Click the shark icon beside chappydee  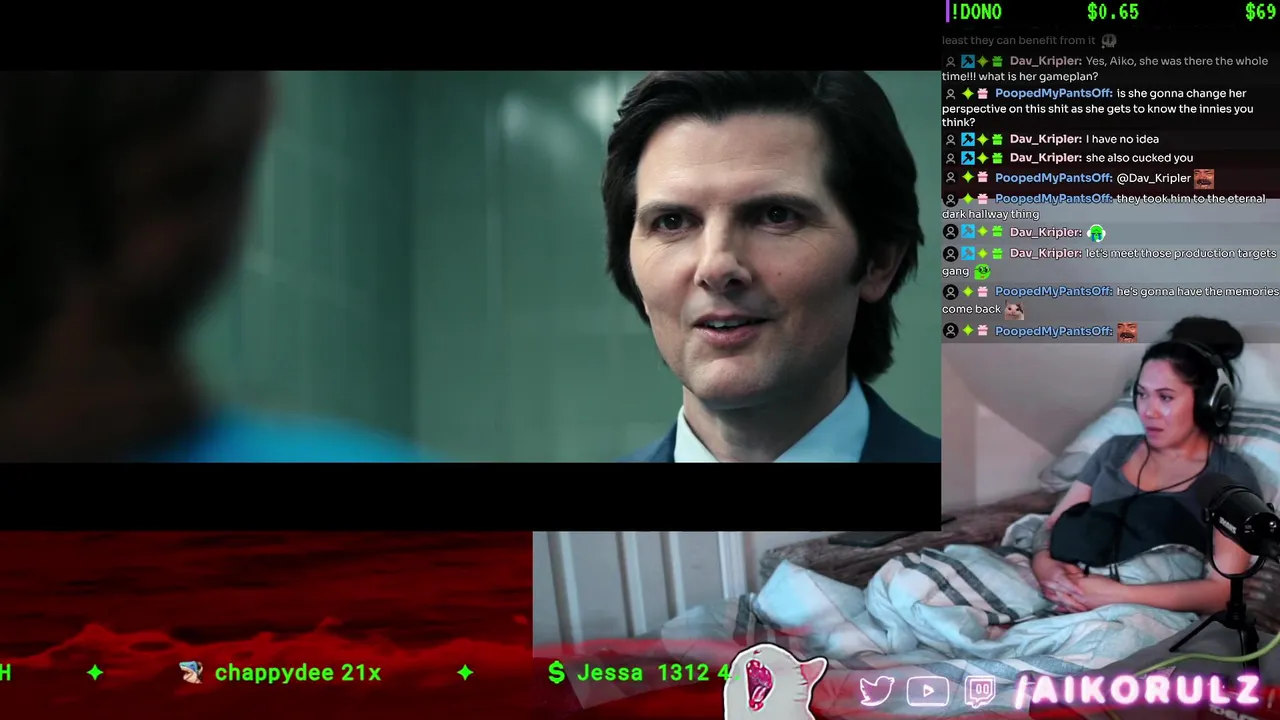click(191, 673)
